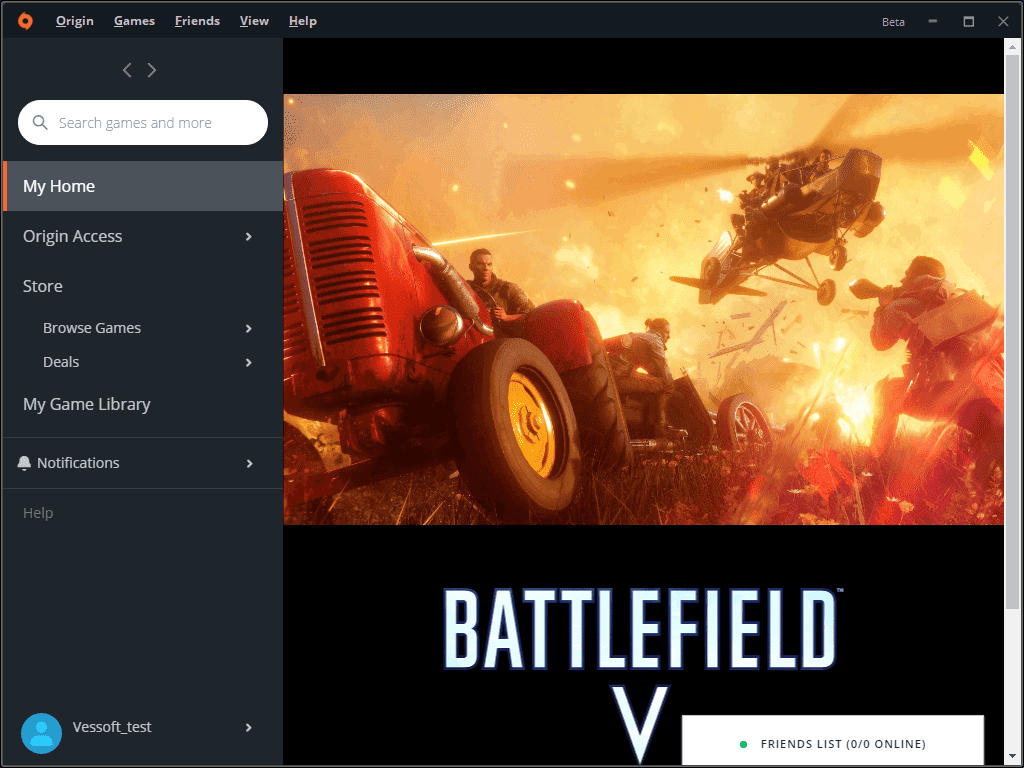
Task: Close the Origin window
Action: point(1004,21)
